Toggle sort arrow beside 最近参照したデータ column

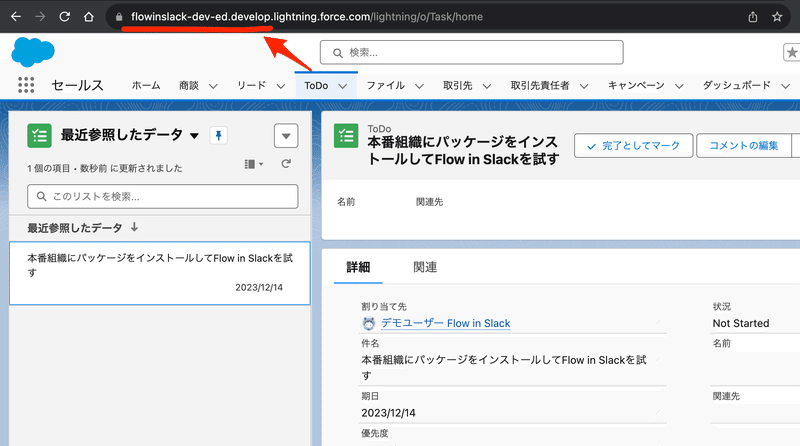pos(134,227)
